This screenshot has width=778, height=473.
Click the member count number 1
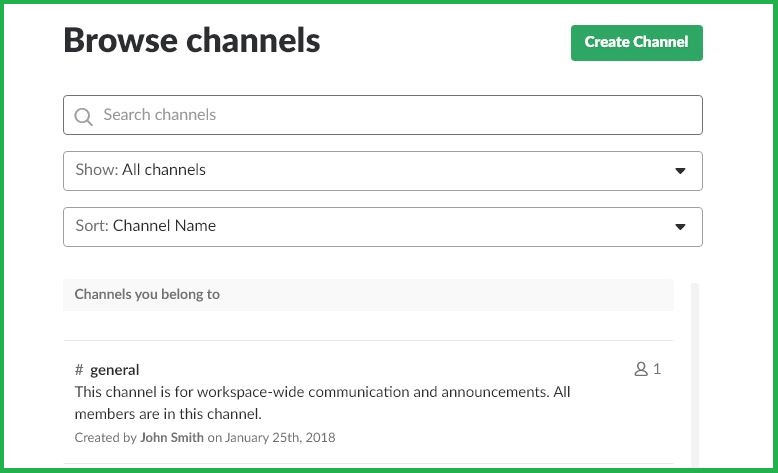tap(657, 369)
